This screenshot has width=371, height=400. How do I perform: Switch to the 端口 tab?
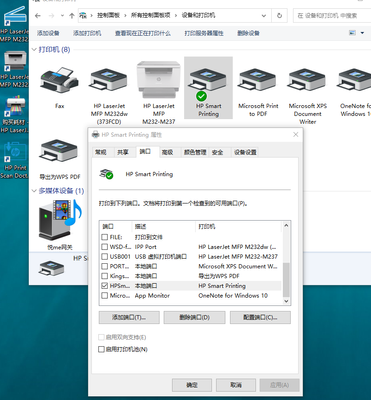(145, 152)
